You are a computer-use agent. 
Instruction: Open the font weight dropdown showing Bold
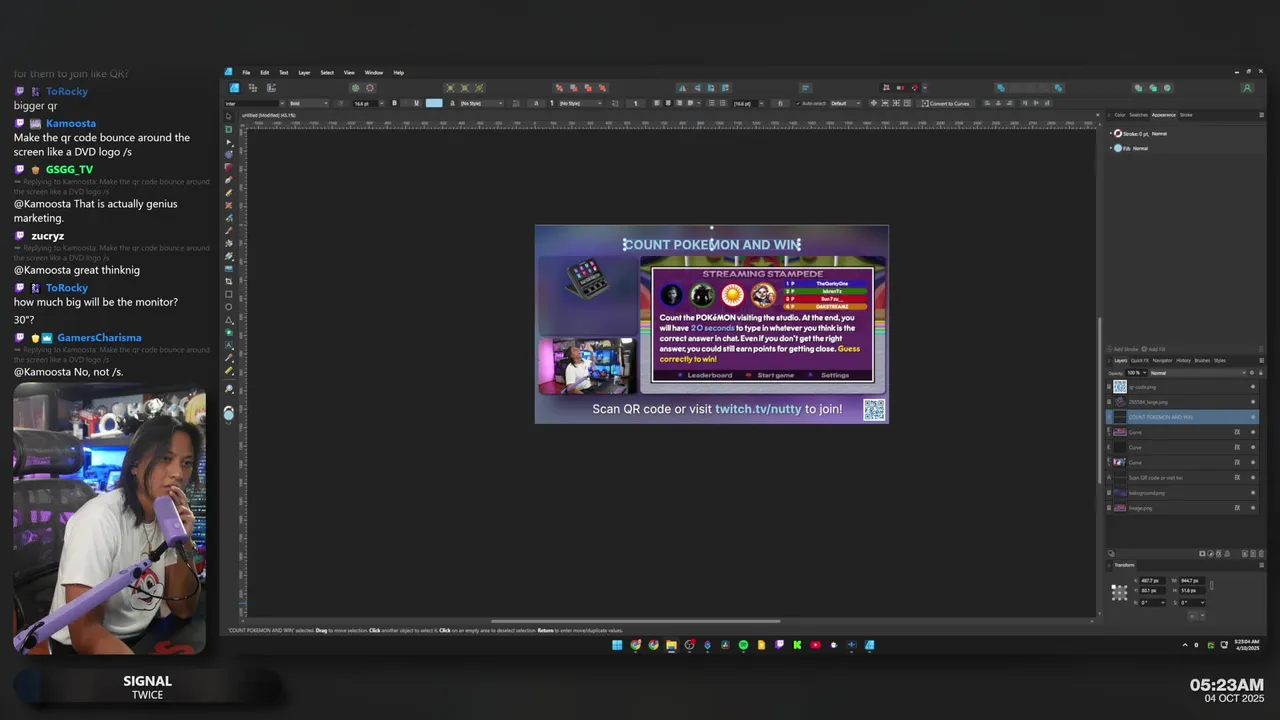point(308,103)
